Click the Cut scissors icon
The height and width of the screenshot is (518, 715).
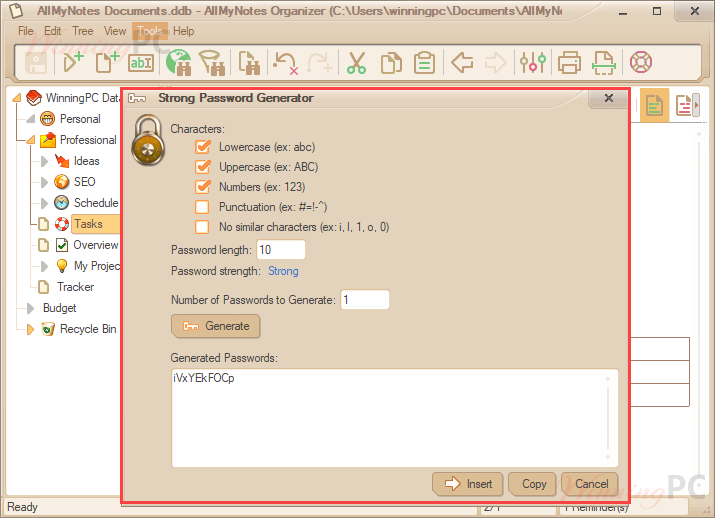356,62
